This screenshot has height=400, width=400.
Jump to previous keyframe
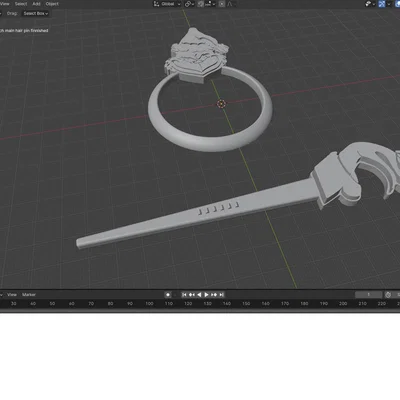[192, 295]
